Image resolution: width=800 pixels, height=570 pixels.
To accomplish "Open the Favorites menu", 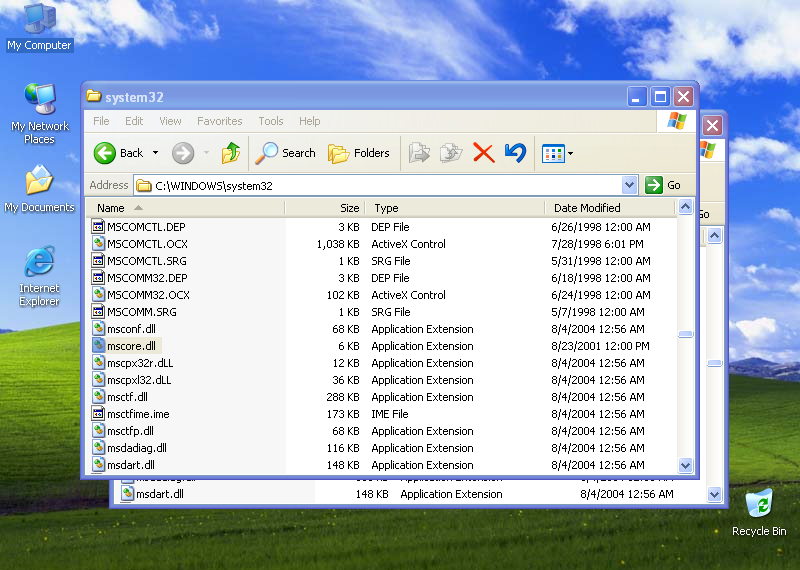I will [x=219, y=121].
